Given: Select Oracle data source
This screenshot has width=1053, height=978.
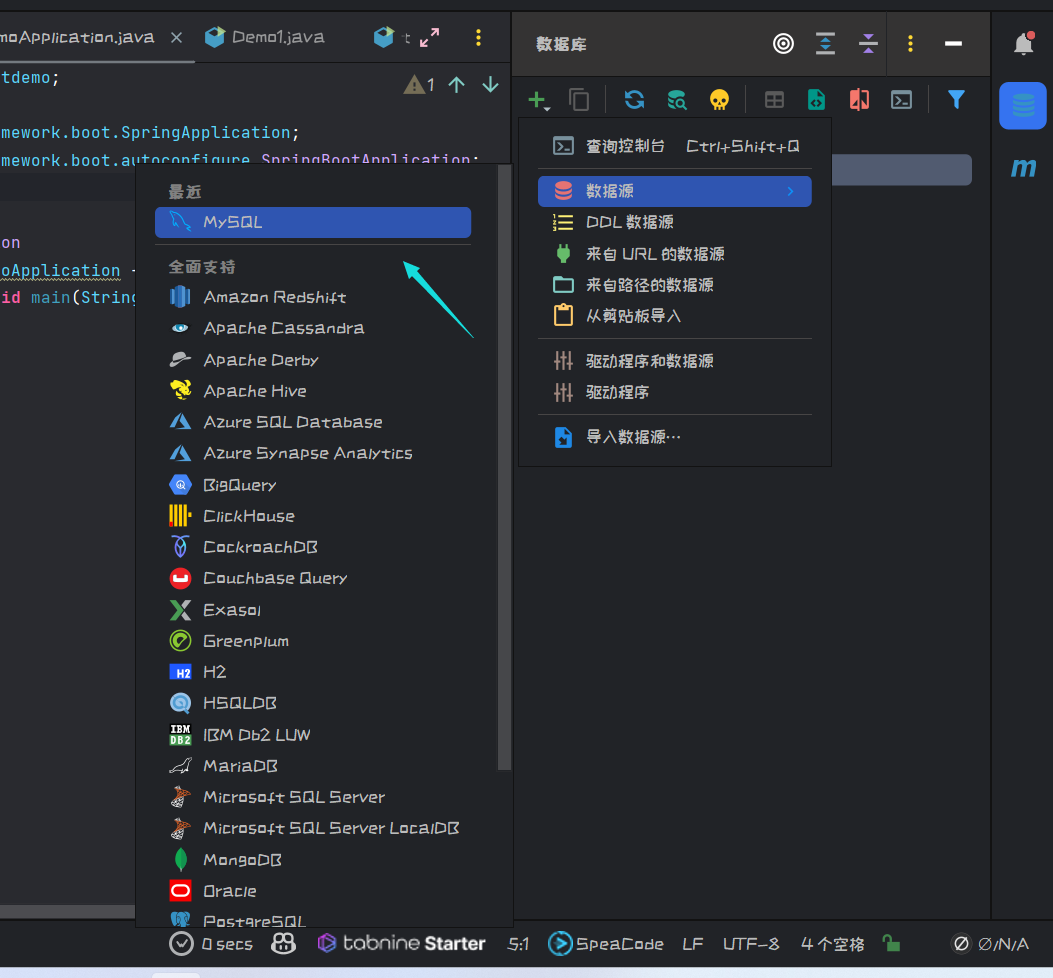Looking at the screenshot, I should pyautogui.click(x=313, y=891).
